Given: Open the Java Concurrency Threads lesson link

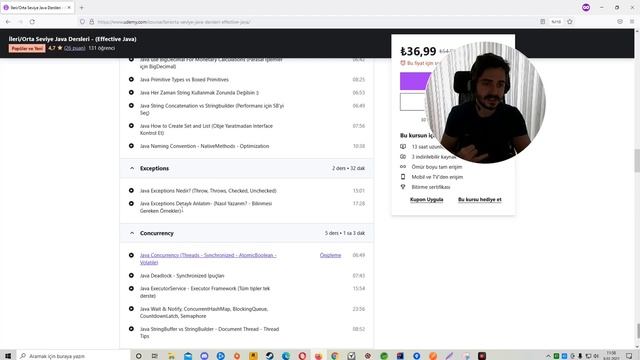Looking at the screenshot, I should pos(208,259).
